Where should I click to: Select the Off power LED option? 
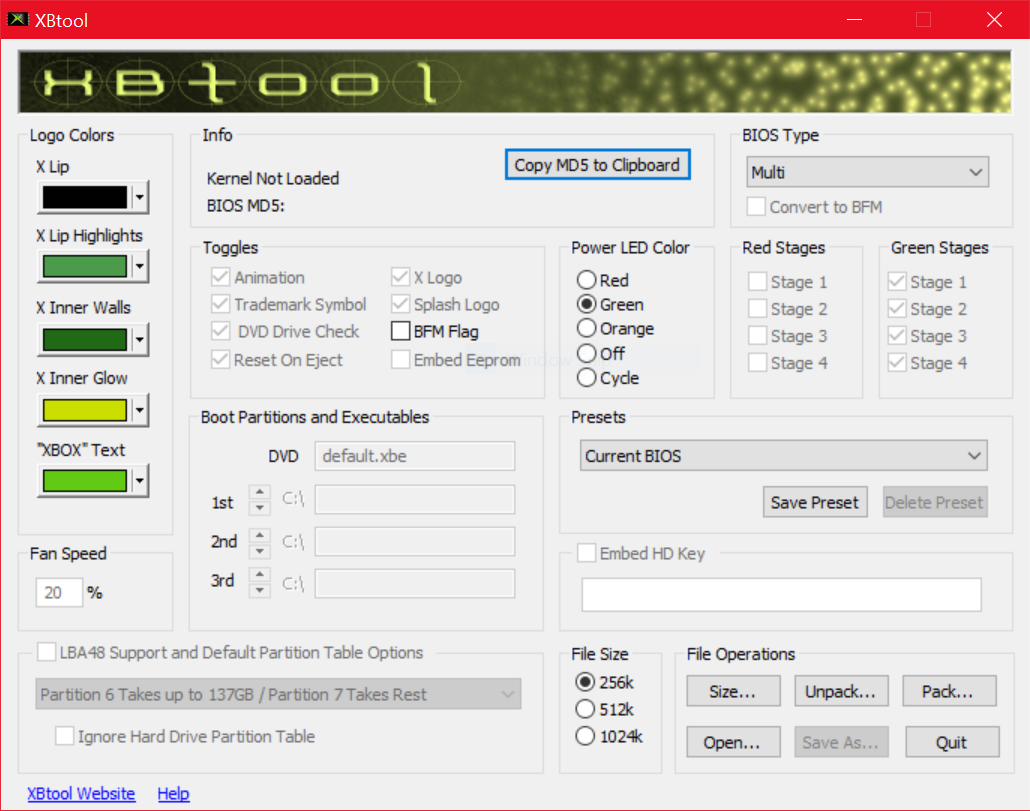[x=587, y=353]
